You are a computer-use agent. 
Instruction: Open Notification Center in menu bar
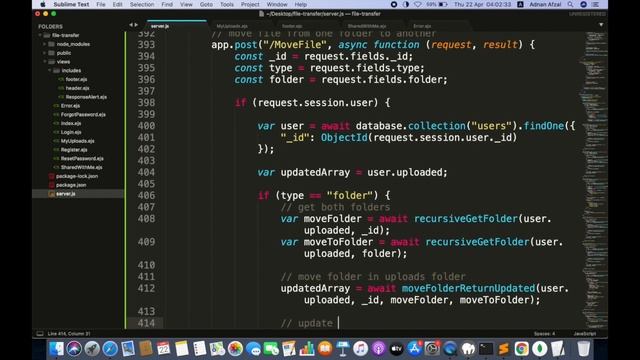click(x=596, y=4)
